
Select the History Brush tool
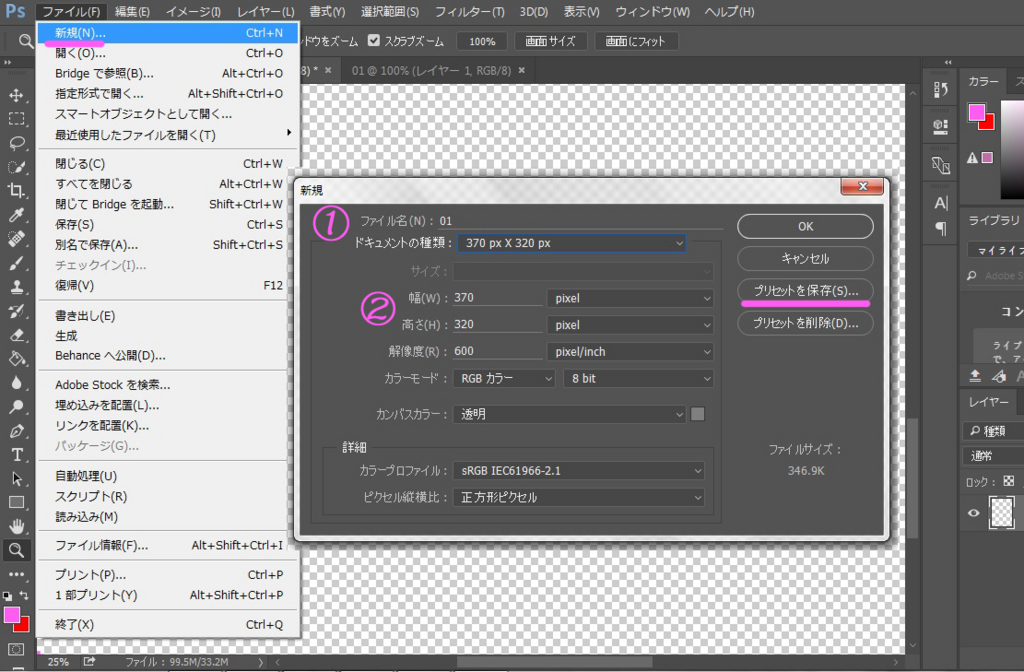16,311
